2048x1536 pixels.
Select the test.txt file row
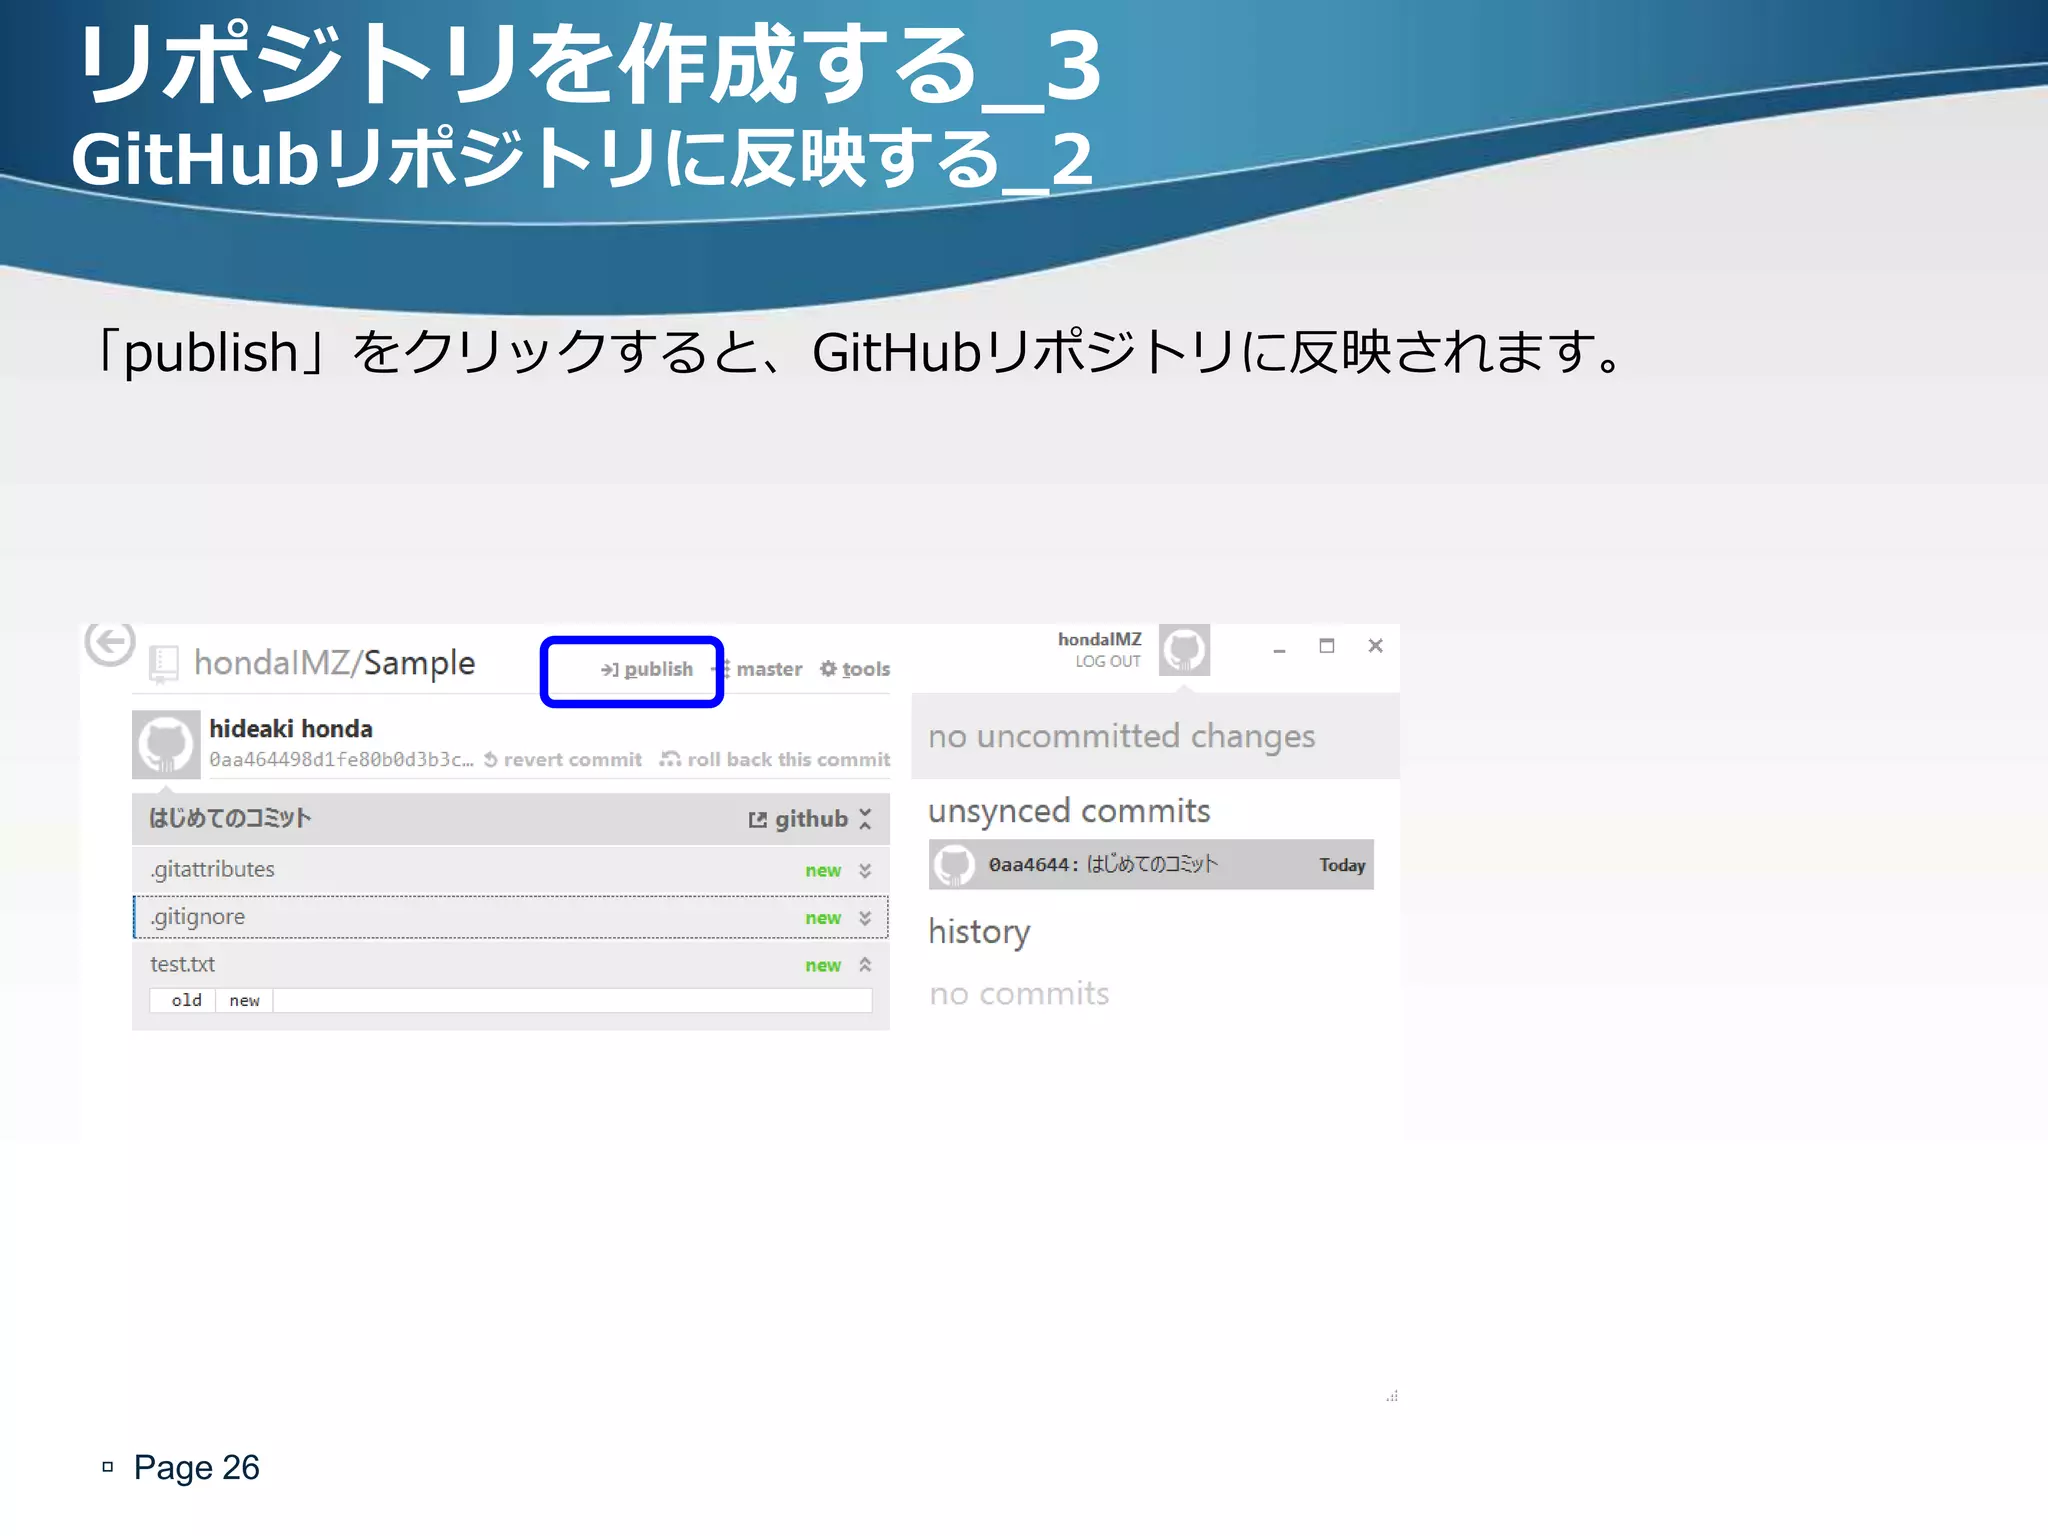tap(511, 964)
